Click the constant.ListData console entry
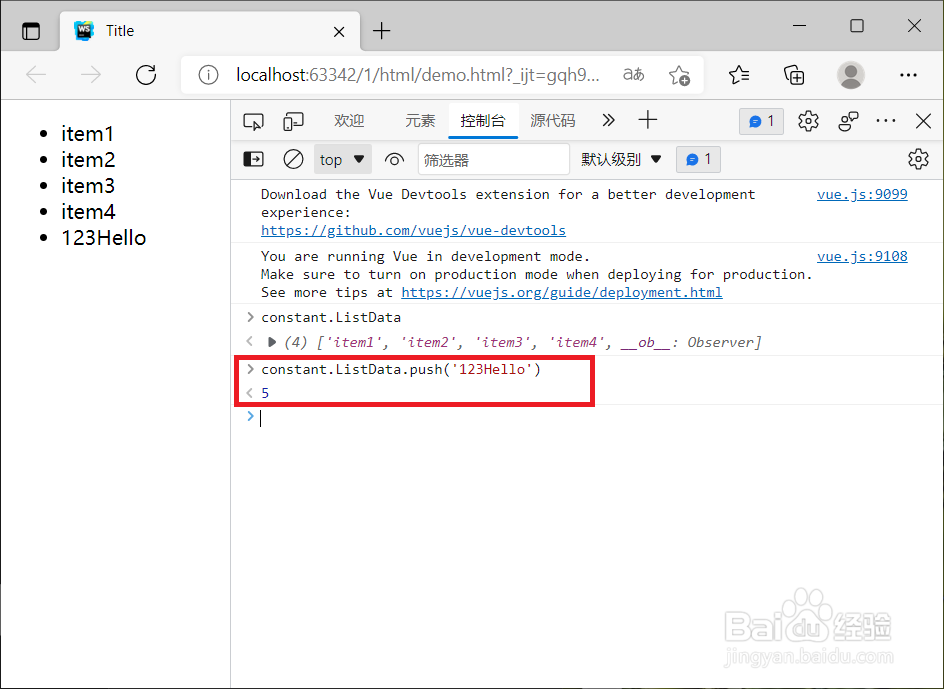This screenshot has width=944, height=689. click(x=331, y=317)
